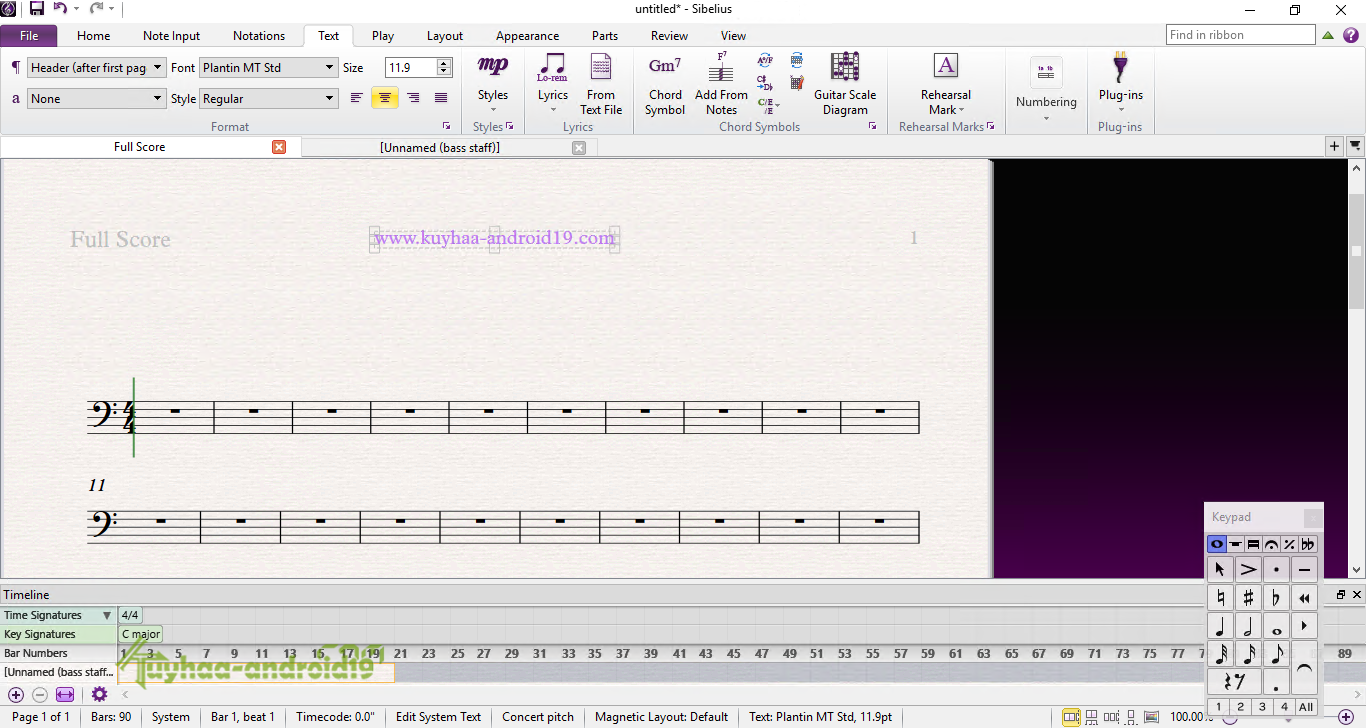Click the Revoice Chord Diagram icon
The image size is (1366, 728).
point(797,61)
